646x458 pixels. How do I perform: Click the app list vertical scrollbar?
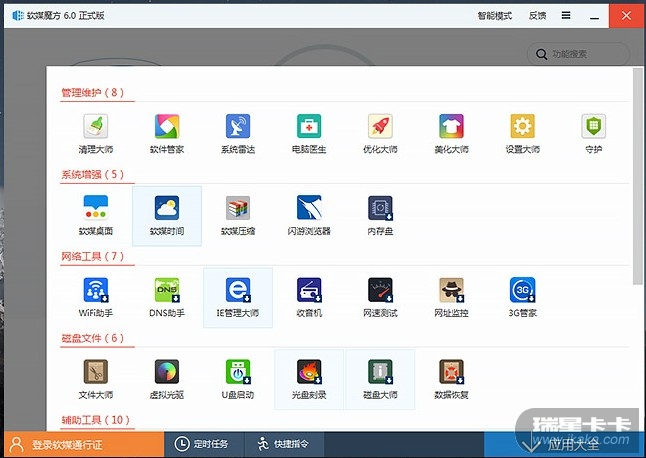(637, 176)
